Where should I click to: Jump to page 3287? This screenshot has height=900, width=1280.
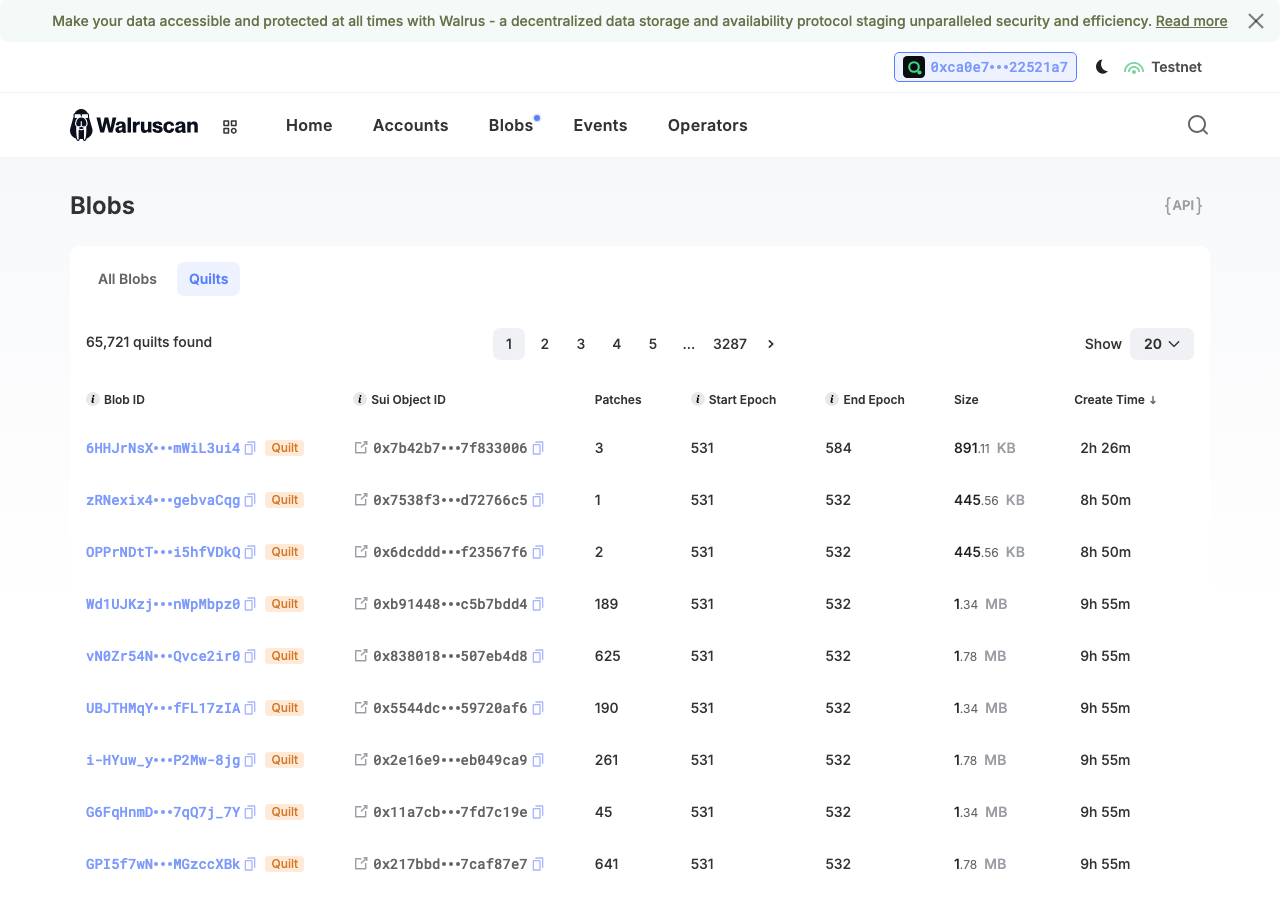730,344
